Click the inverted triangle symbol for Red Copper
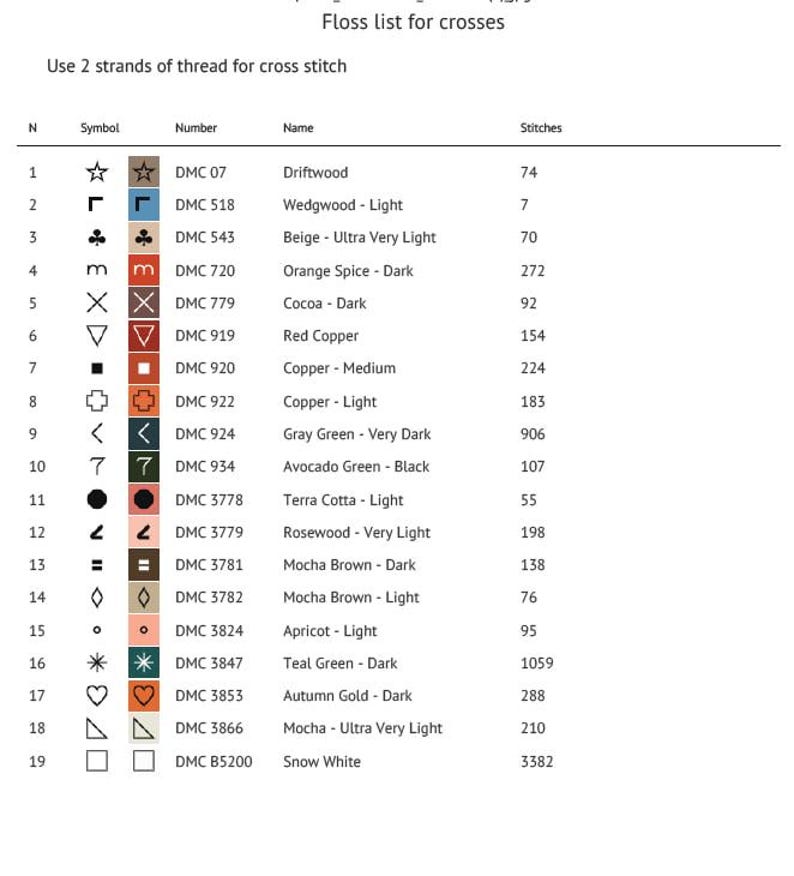794x876 pixels. pos(97,336)
